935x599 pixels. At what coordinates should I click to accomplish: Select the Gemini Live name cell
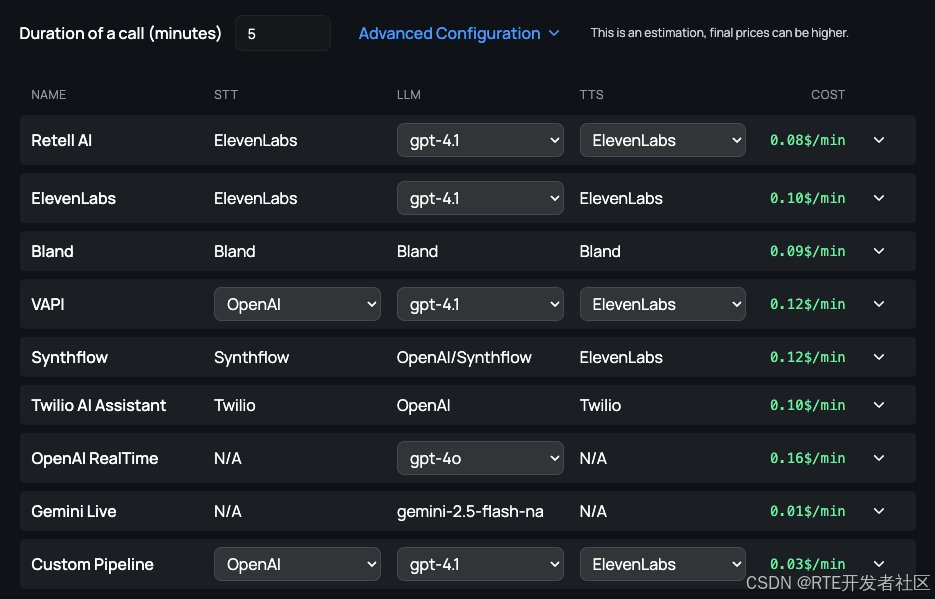(x=74, y=511)
